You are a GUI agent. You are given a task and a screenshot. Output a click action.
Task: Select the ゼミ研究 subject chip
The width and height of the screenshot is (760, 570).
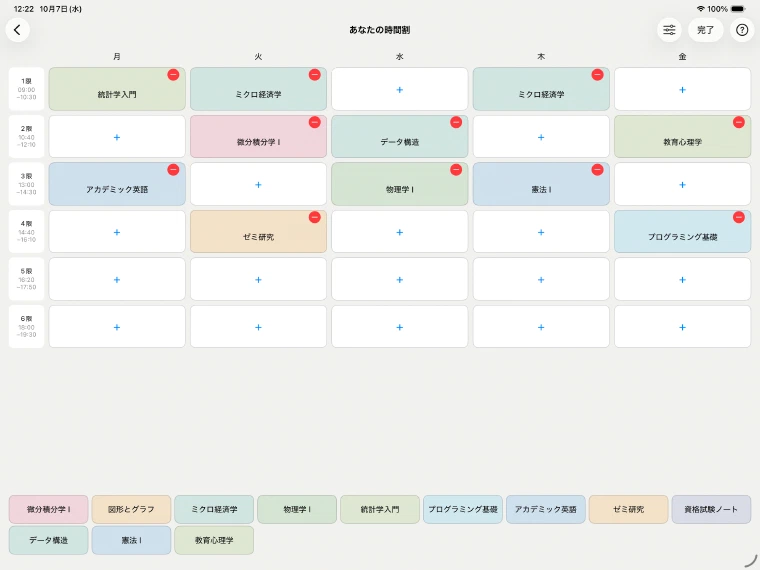(629, 509)
